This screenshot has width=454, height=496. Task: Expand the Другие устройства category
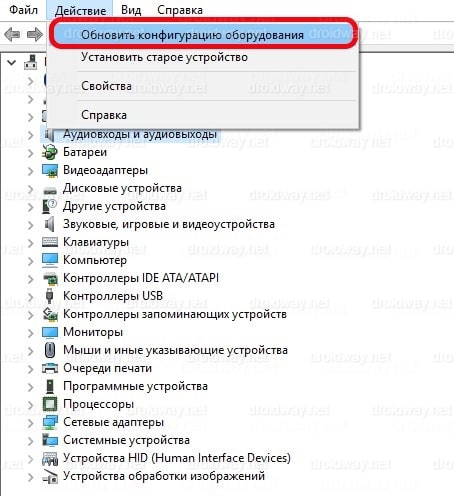click(x=30, y=207)
